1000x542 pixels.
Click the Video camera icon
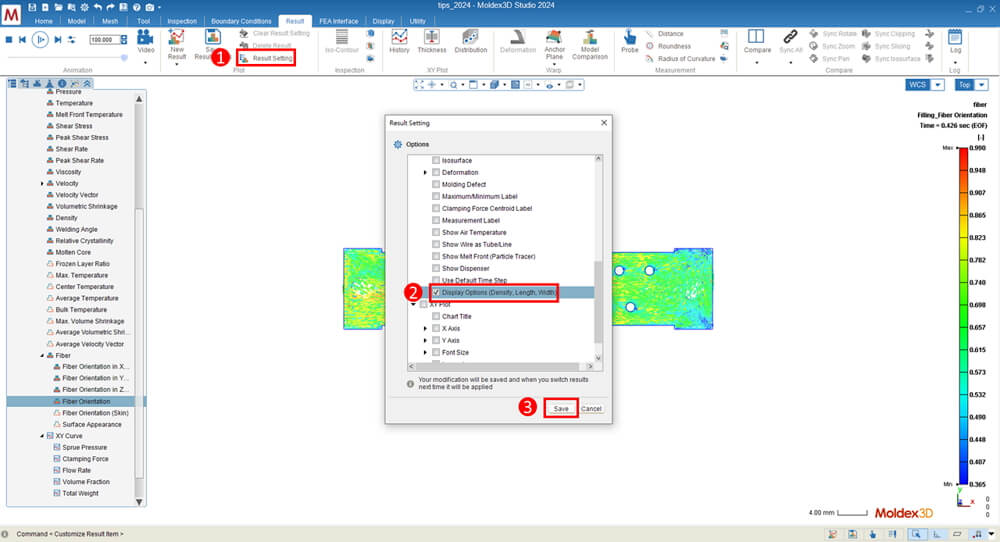pos(145,37)
